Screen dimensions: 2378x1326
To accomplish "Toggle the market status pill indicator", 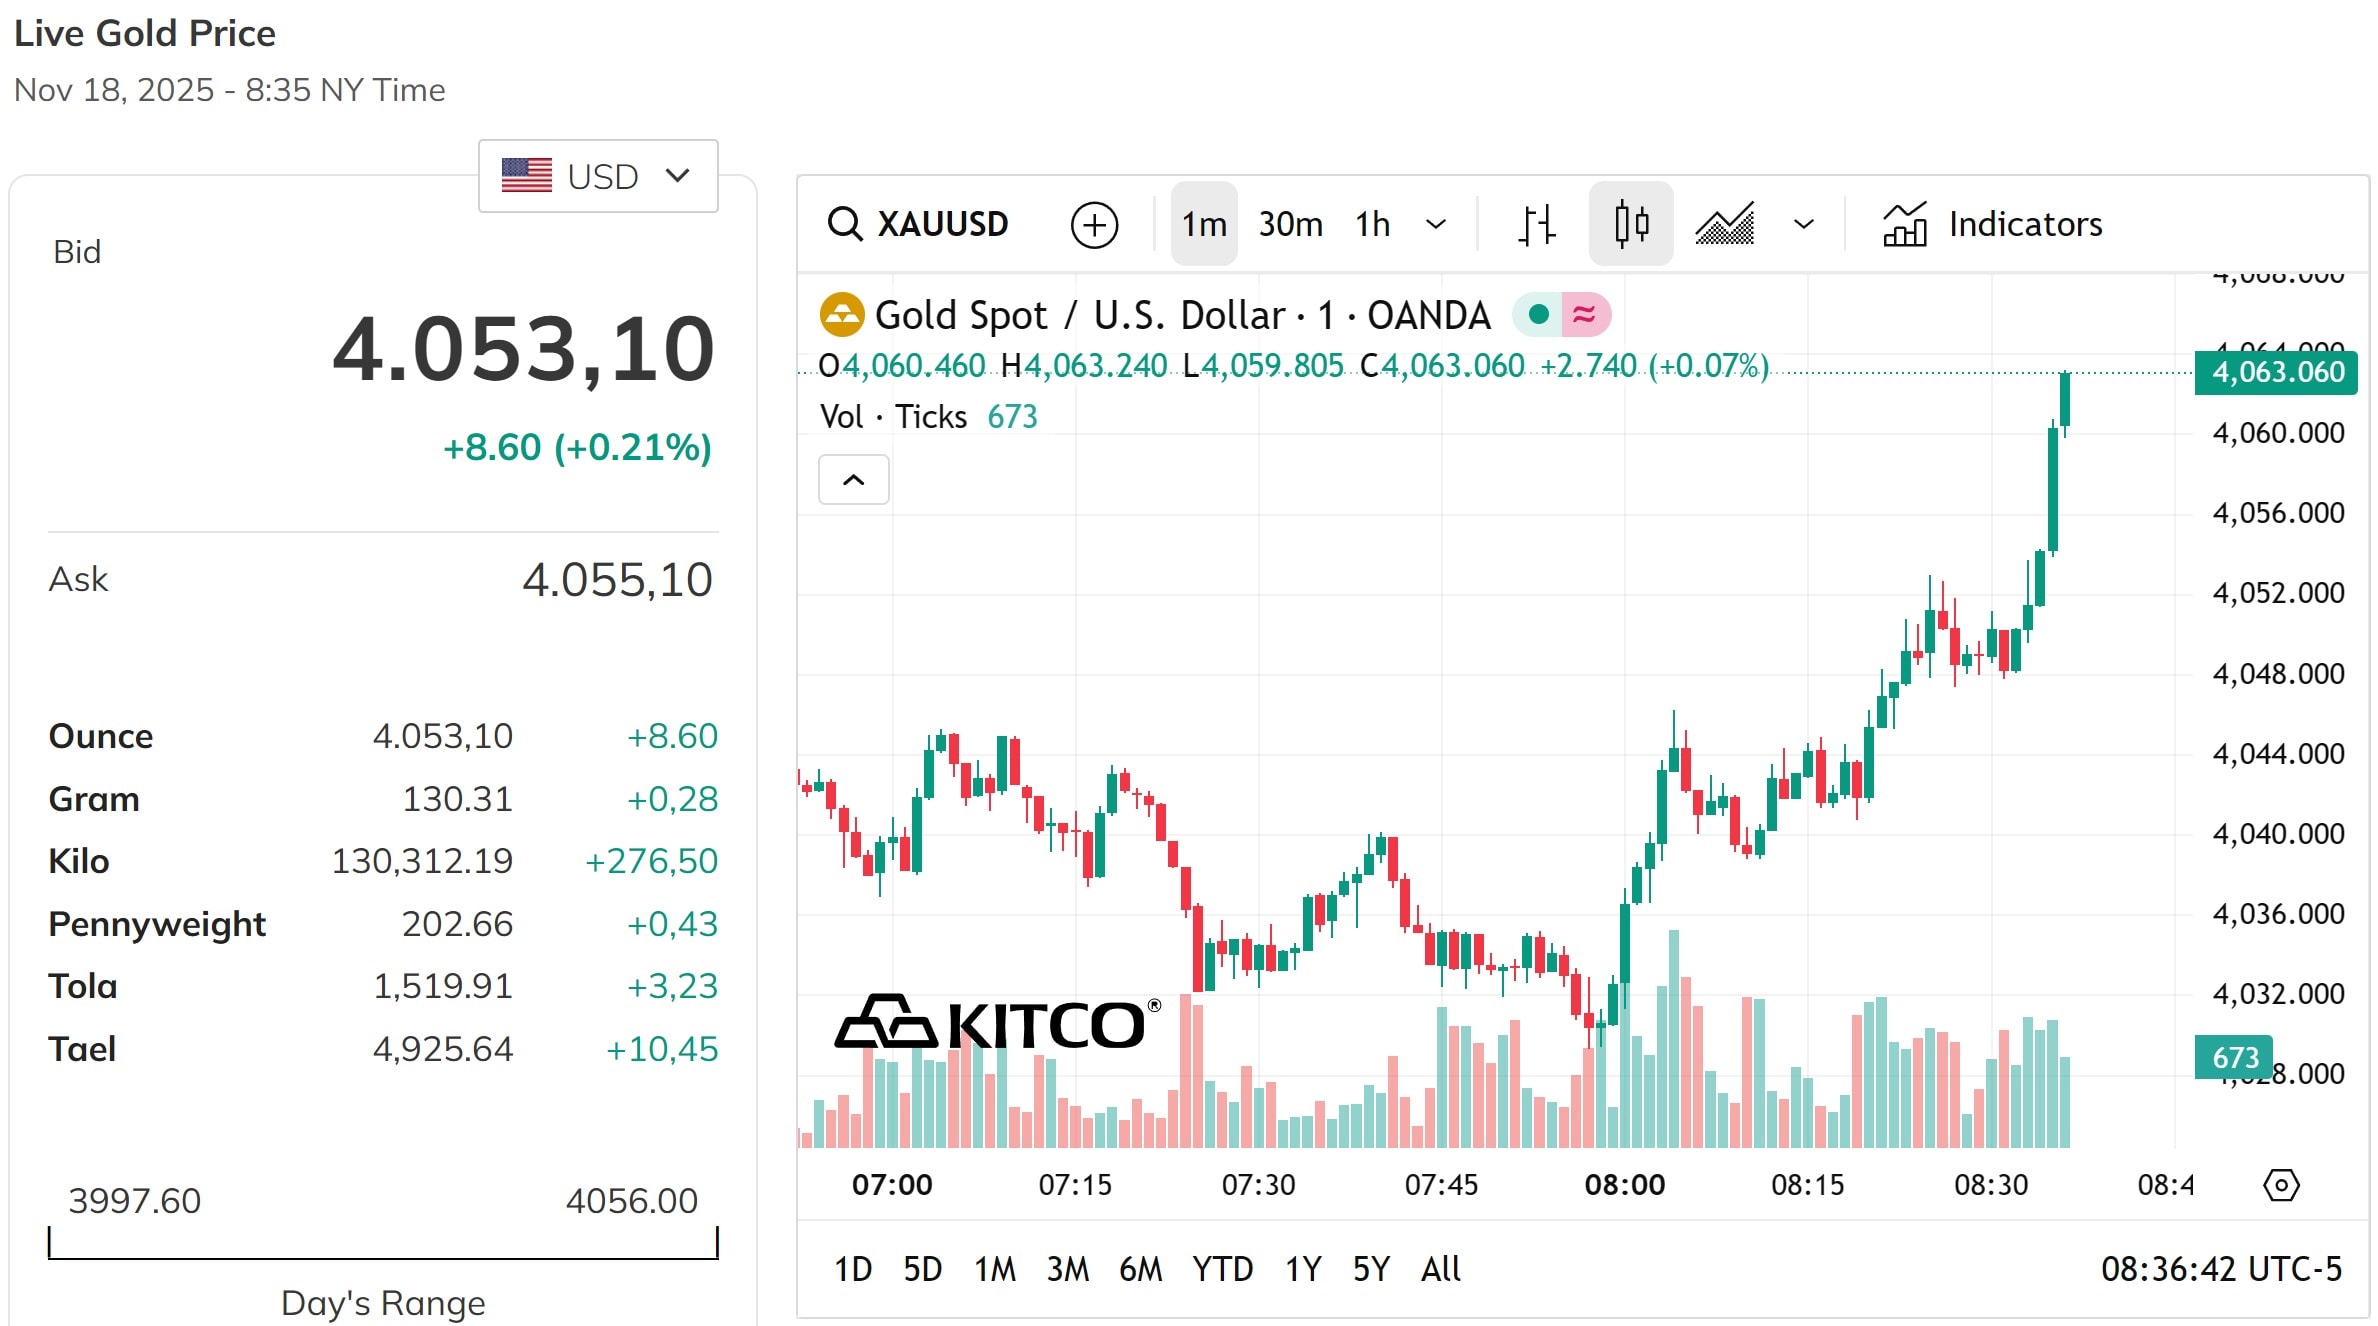I will tap(1567, 313).
